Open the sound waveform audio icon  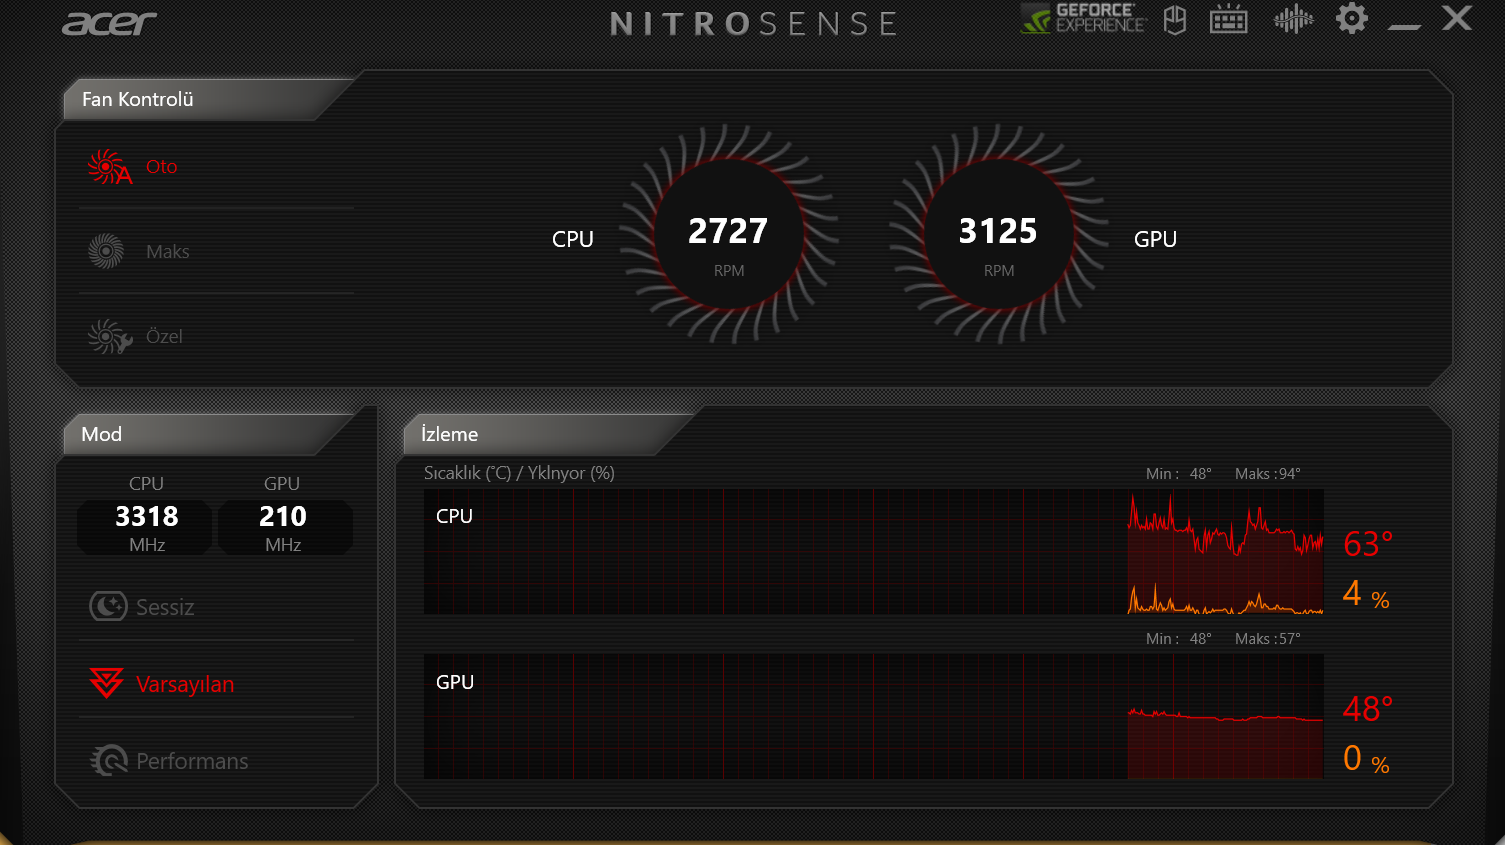click(x=1293, y=19)
